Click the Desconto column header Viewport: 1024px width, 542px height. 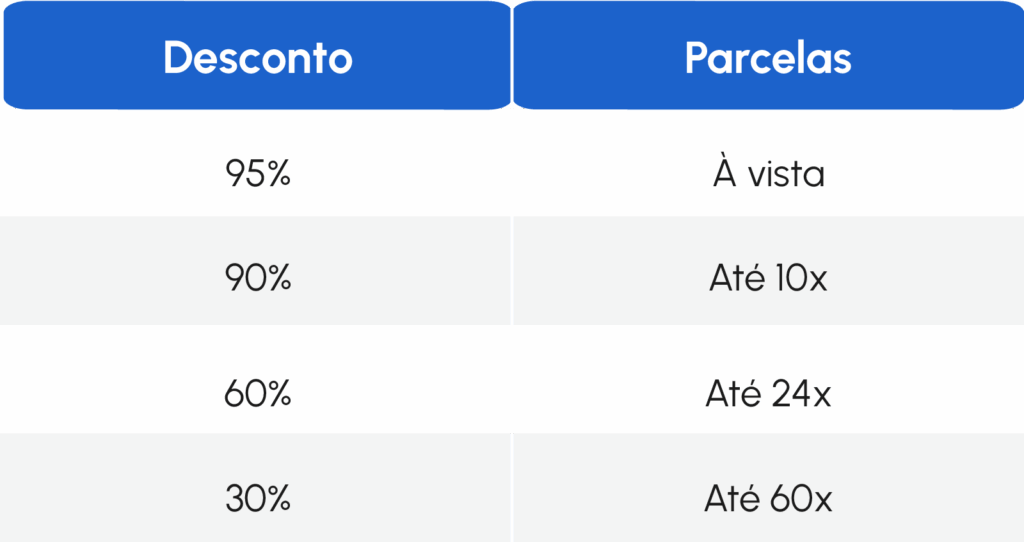[257, 57]
